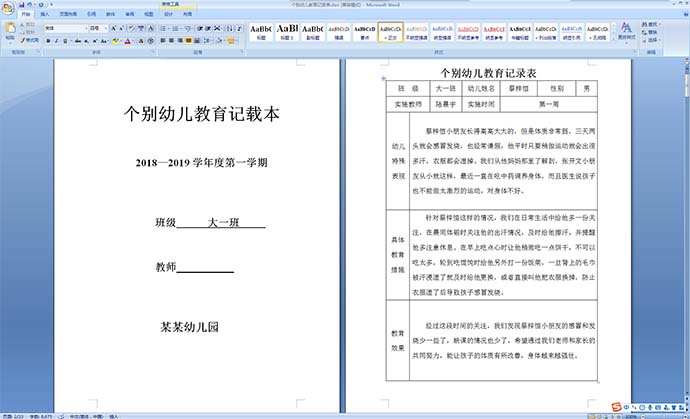
Task: Apply numbered list
Action: tap(175, 28)
